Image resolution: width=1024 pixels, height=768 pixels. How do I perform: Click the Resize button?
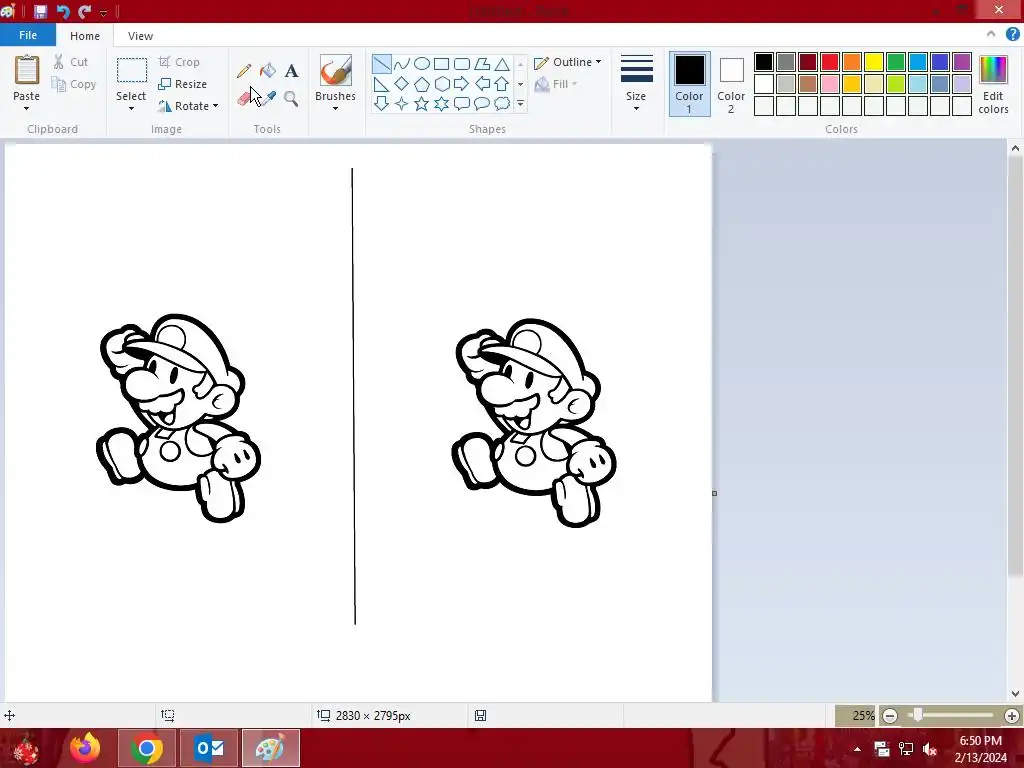pos(183,84)
